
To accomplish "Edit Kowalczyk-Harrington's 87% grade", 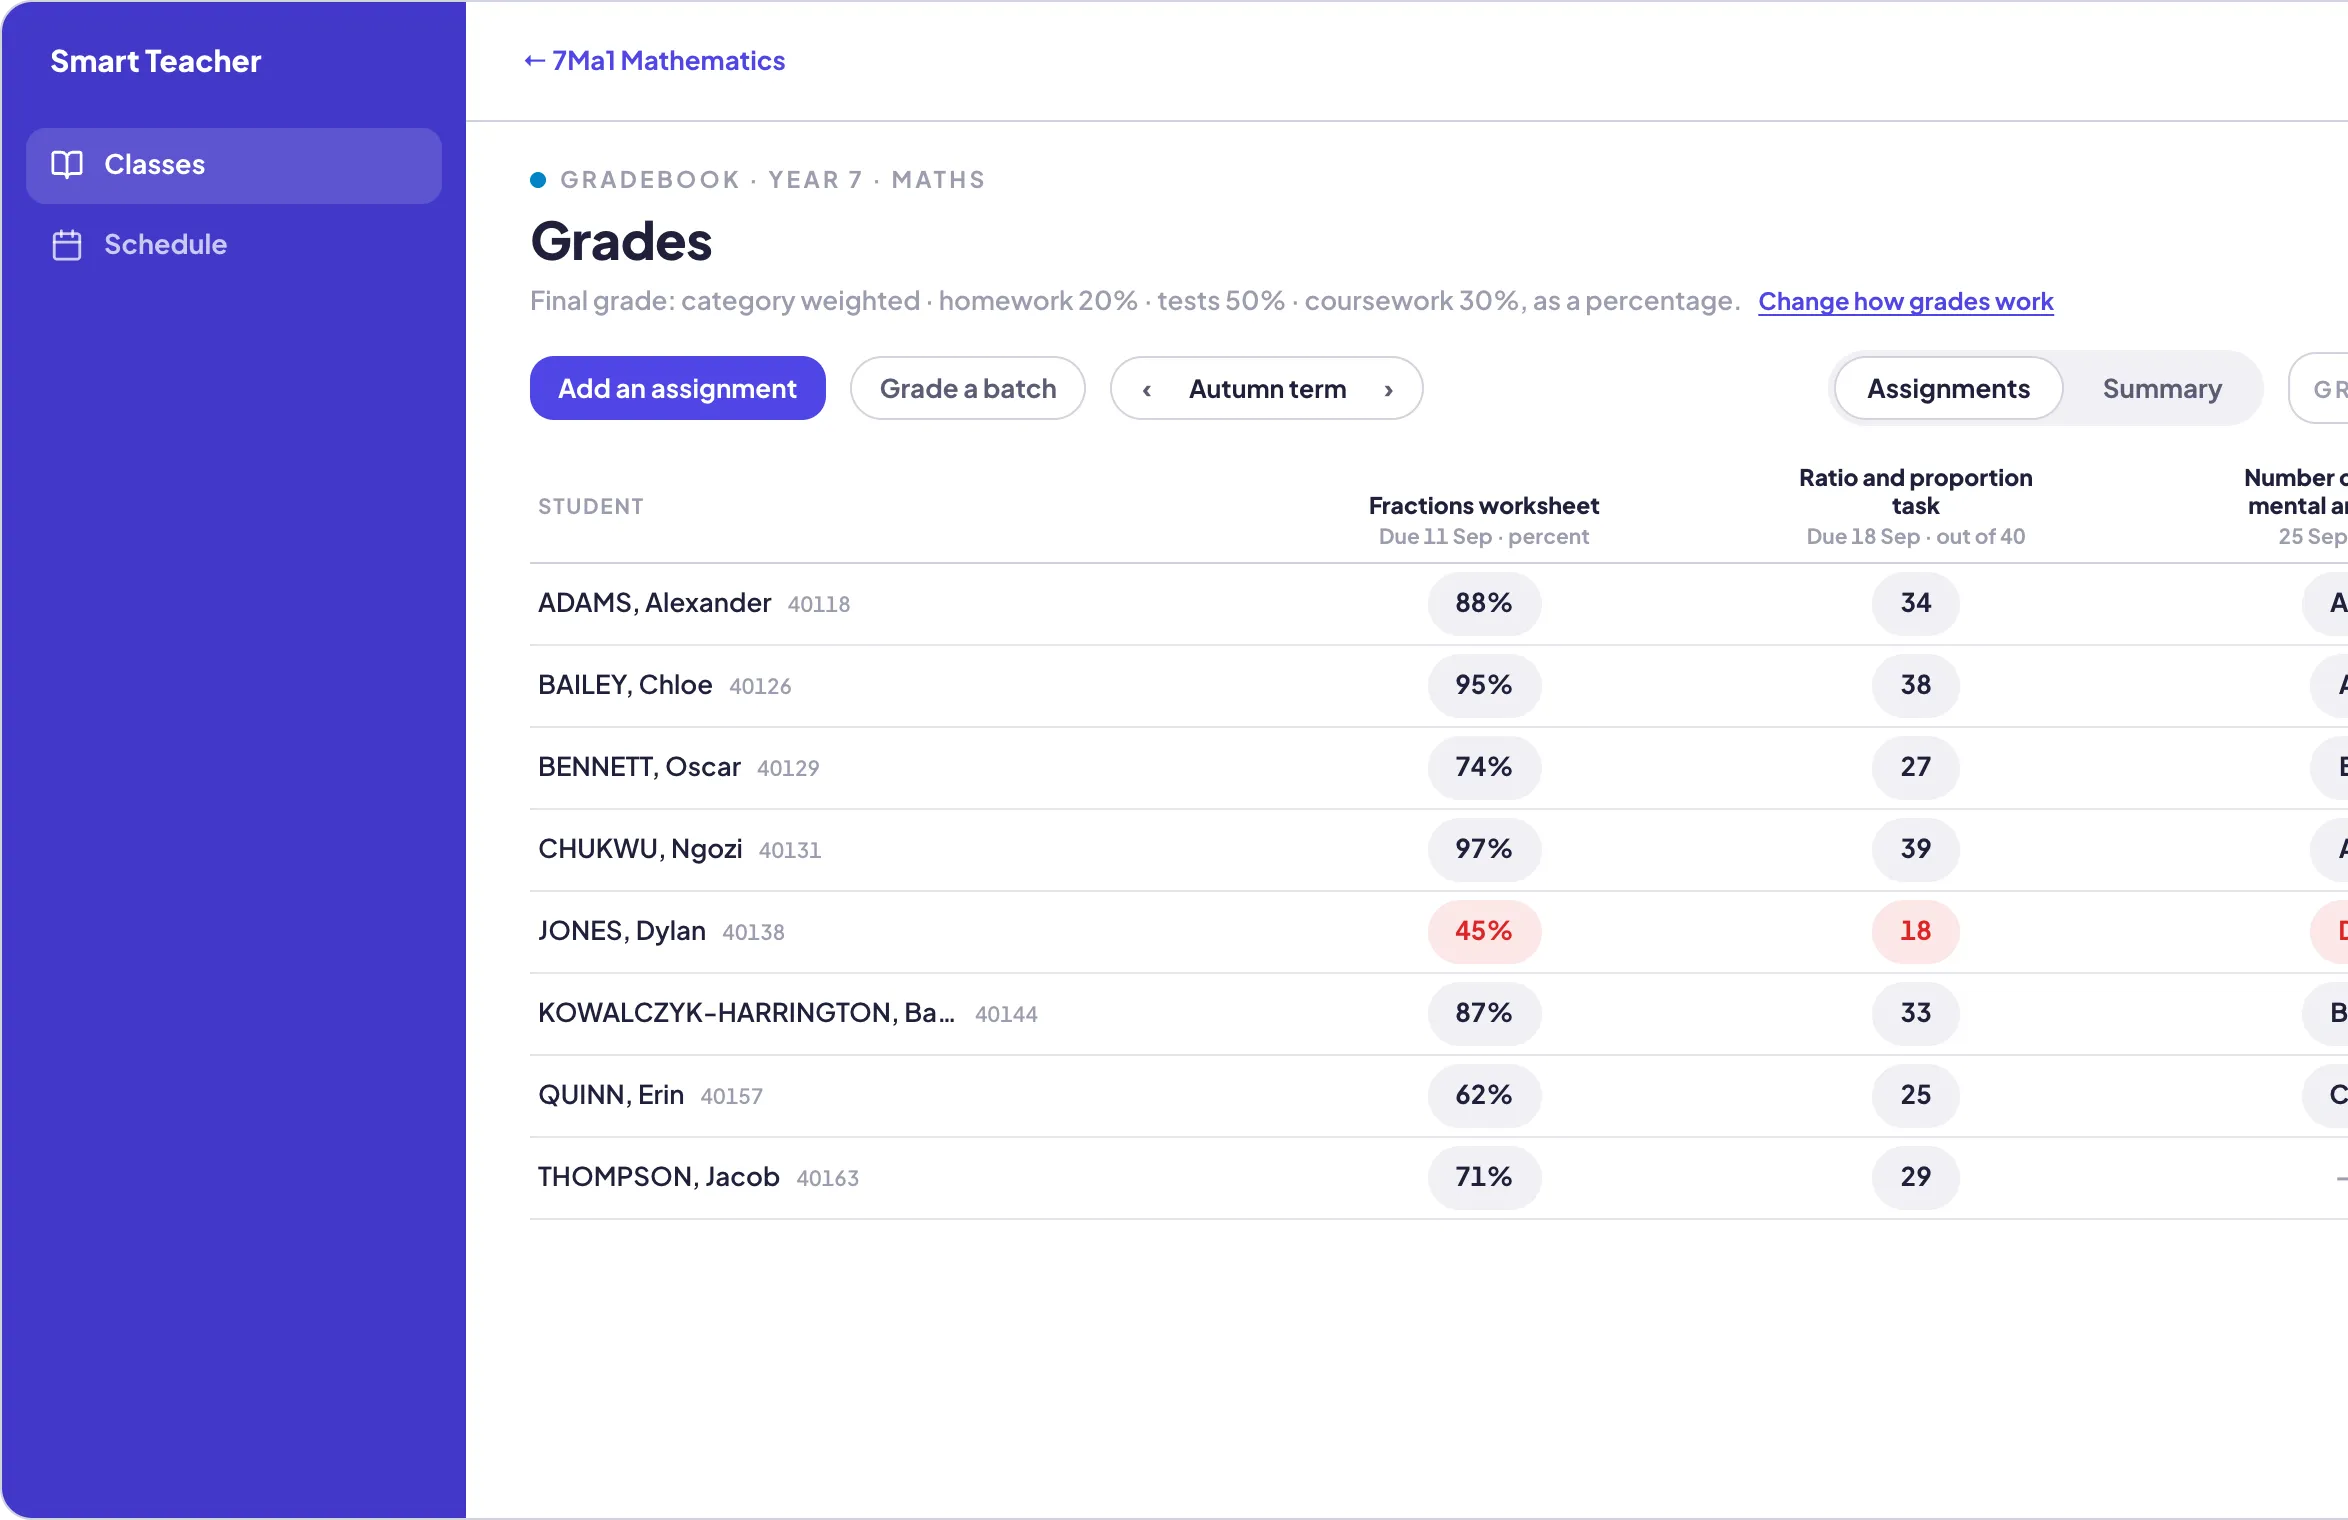I will [1484, 1013].
